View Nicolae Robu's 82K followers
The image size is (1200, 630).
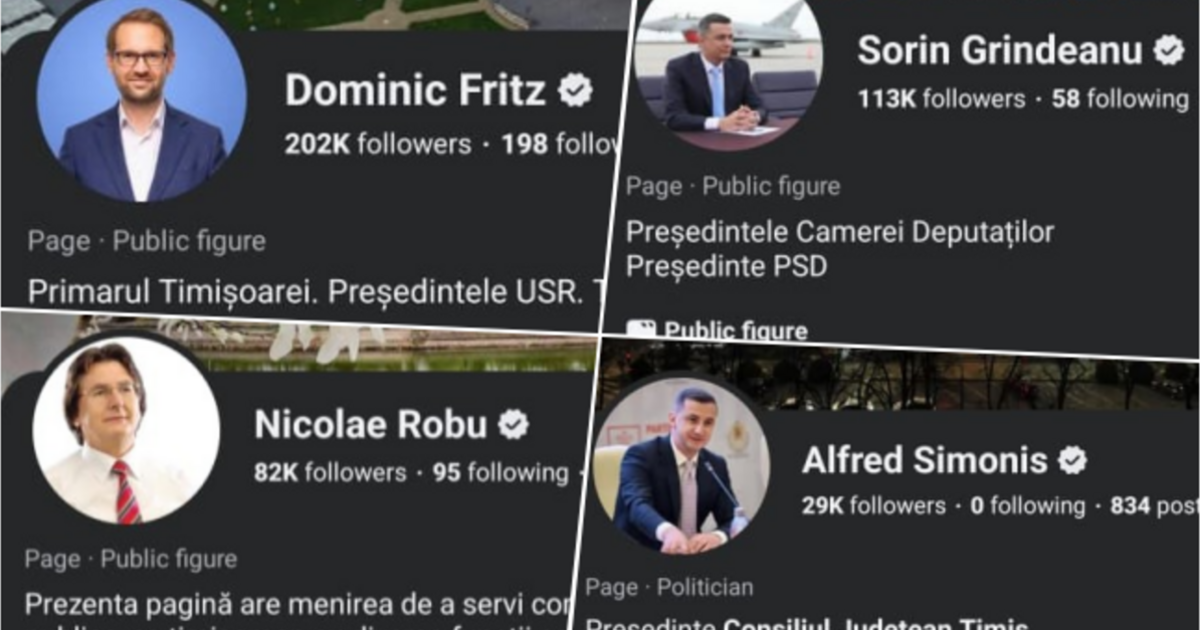[330, 472]
